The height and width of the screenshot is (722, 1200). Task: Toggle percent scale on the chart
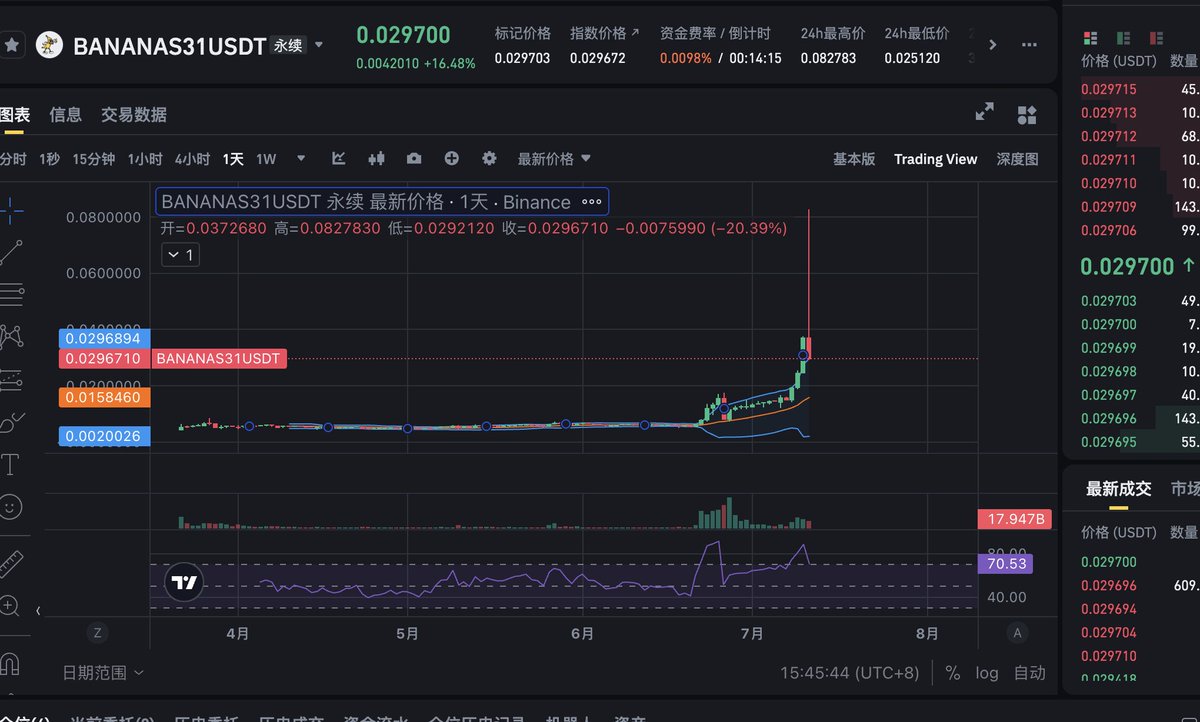click(x=952, y=673)
